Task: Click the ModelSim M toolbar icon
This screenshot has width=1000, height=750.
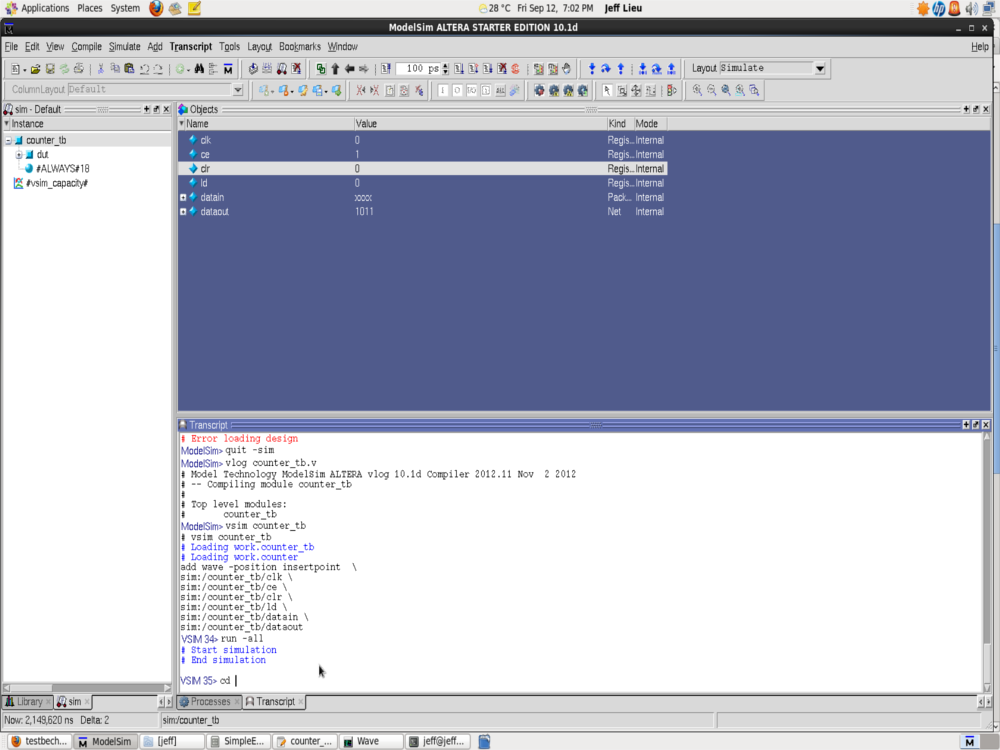Action: tap(228, 69)
